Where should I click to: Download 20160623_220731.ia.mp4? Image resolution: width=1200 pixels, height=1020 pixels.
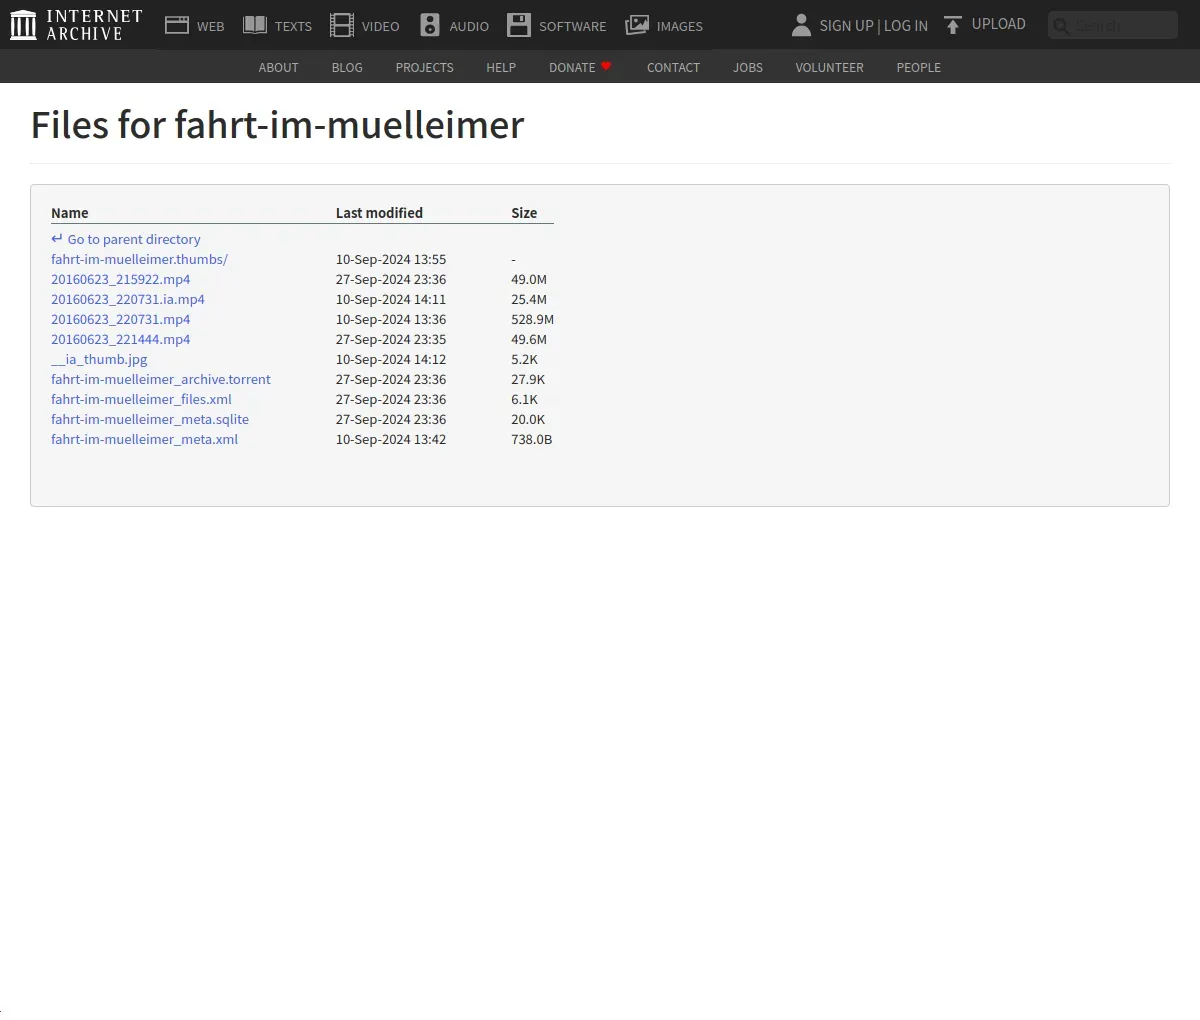(128, 299)
